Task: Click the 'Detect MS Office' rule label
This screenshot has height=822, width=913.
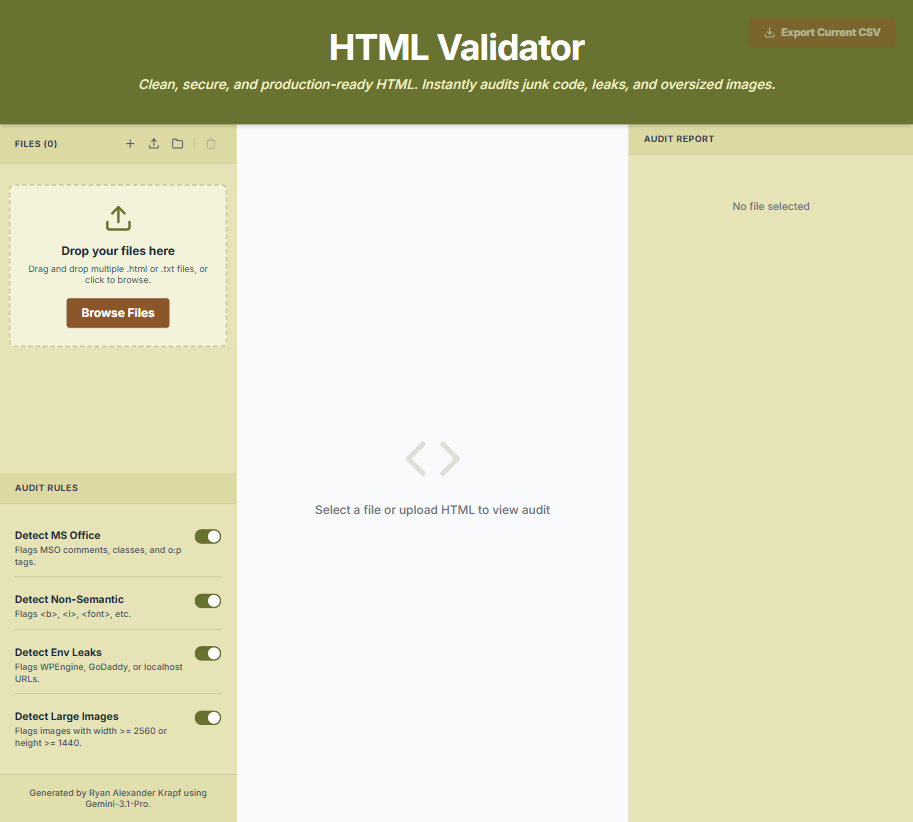Action: click(x=58, y=535)
